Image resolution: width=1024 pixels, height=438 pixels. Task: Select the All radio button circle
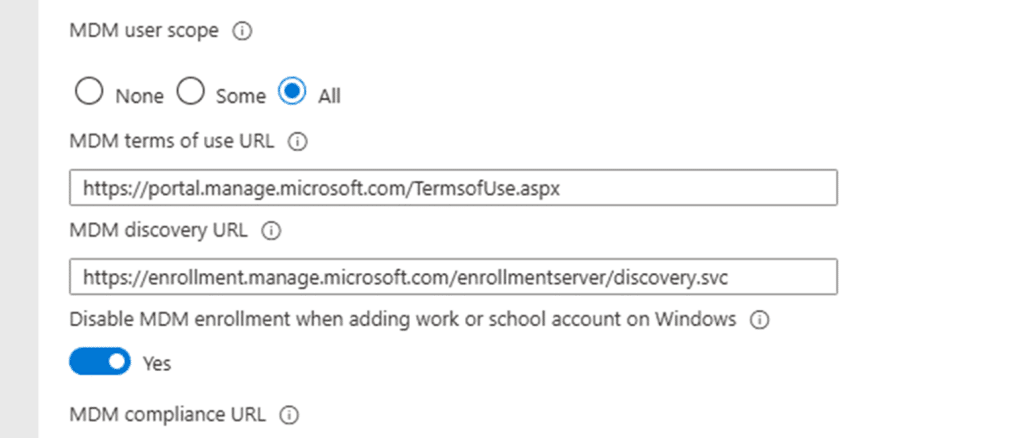pyautogui.click(x=292, y=94)
